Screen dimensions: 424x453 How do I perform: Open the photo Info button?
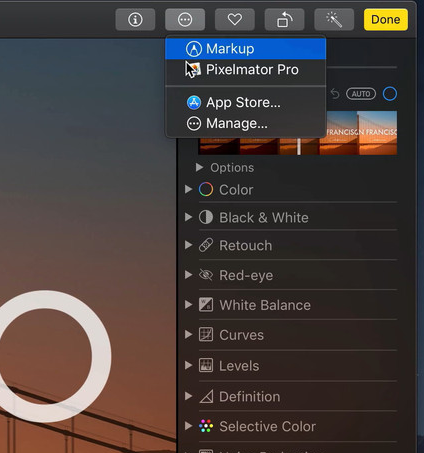(135, 20)
